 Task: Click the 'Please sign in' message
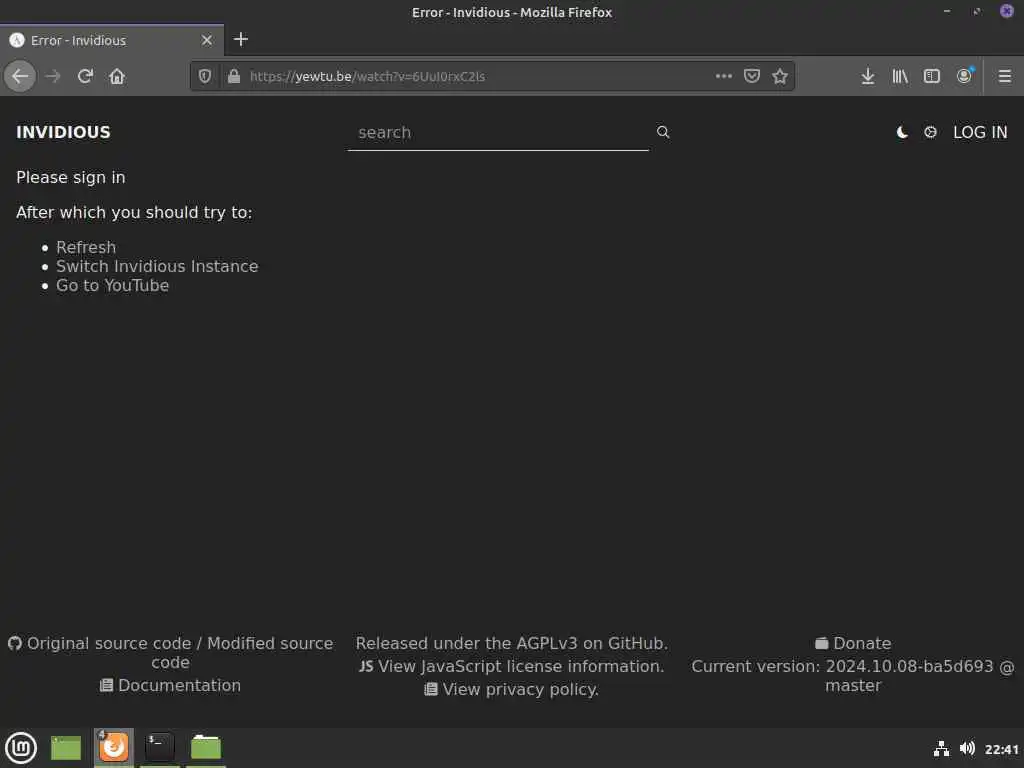(x=71, y=178)
